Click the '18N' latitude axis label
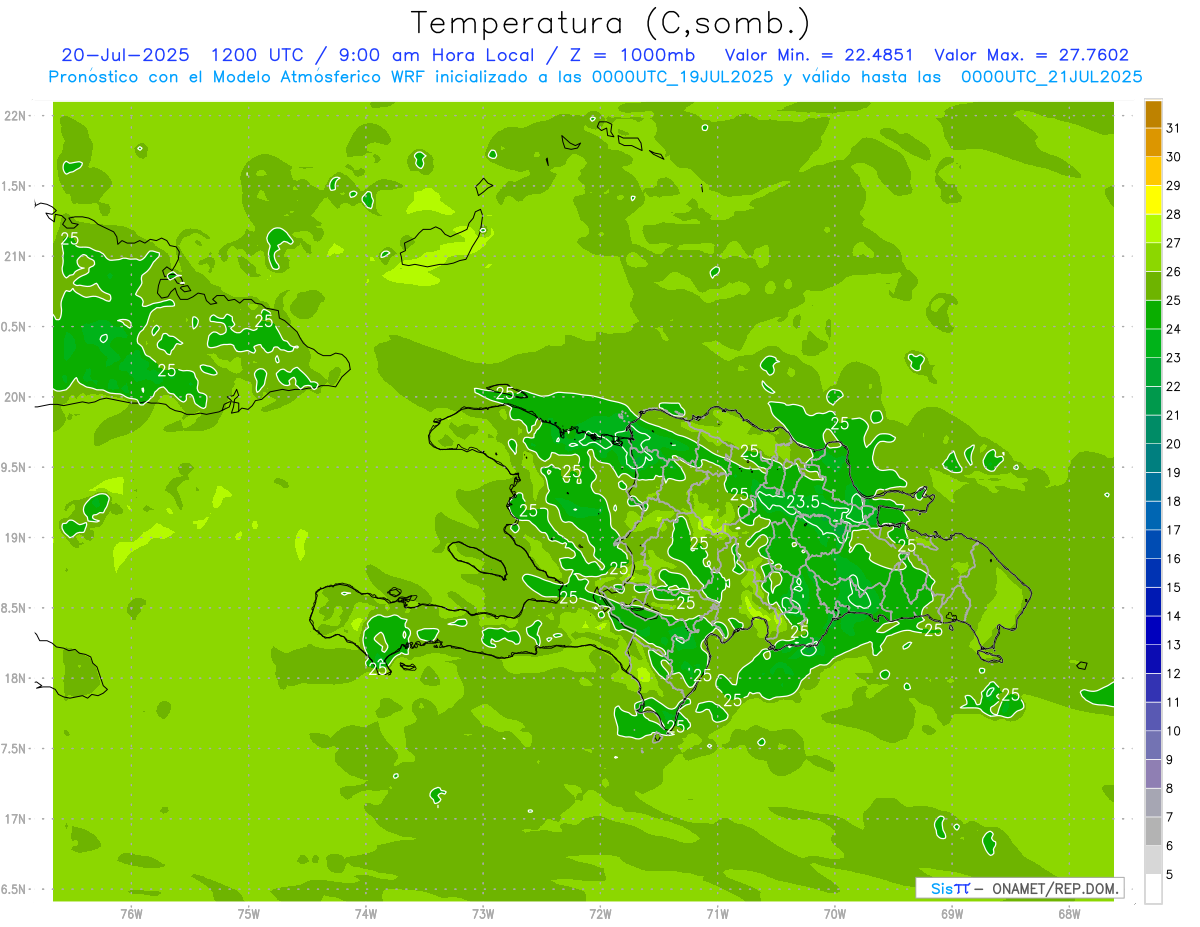This screenshot has height=927, width=1200. (15, 678)
